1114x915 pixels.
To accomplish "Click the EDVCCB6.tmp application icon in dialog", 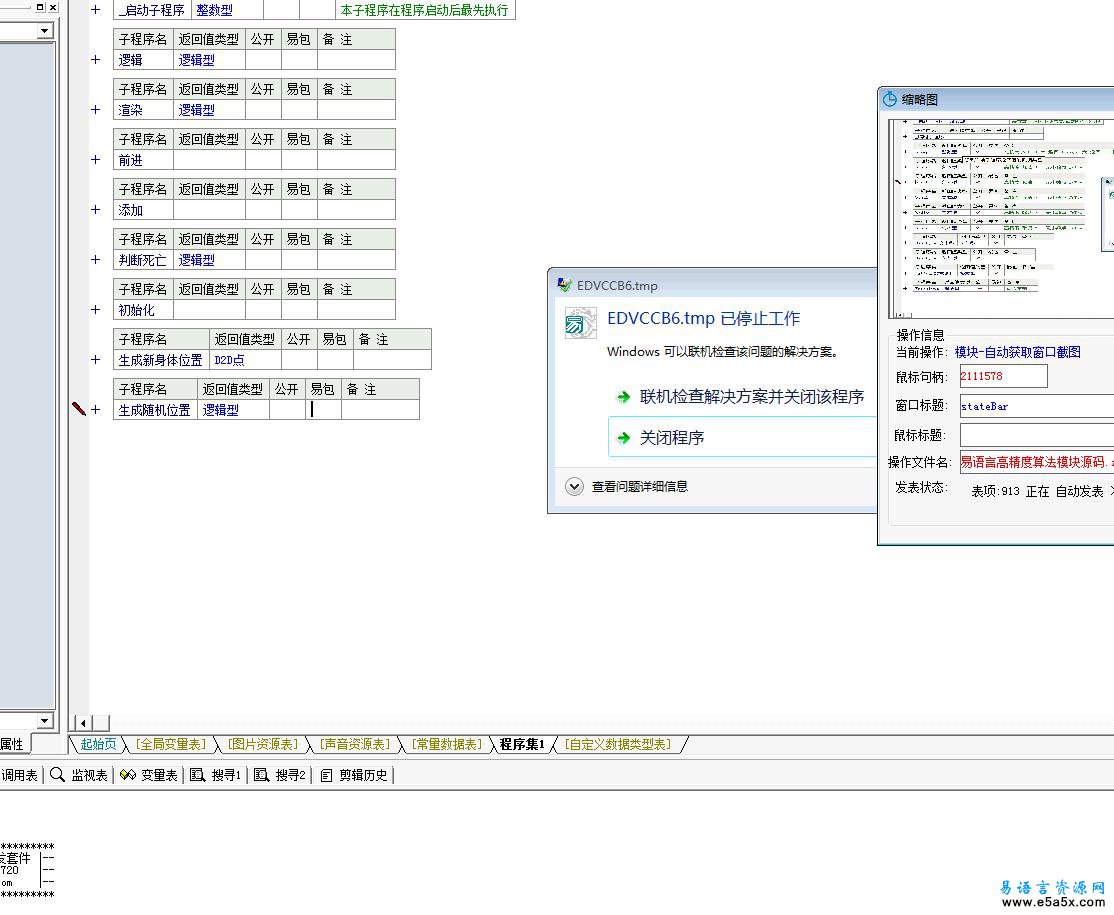I will (580, 323).
